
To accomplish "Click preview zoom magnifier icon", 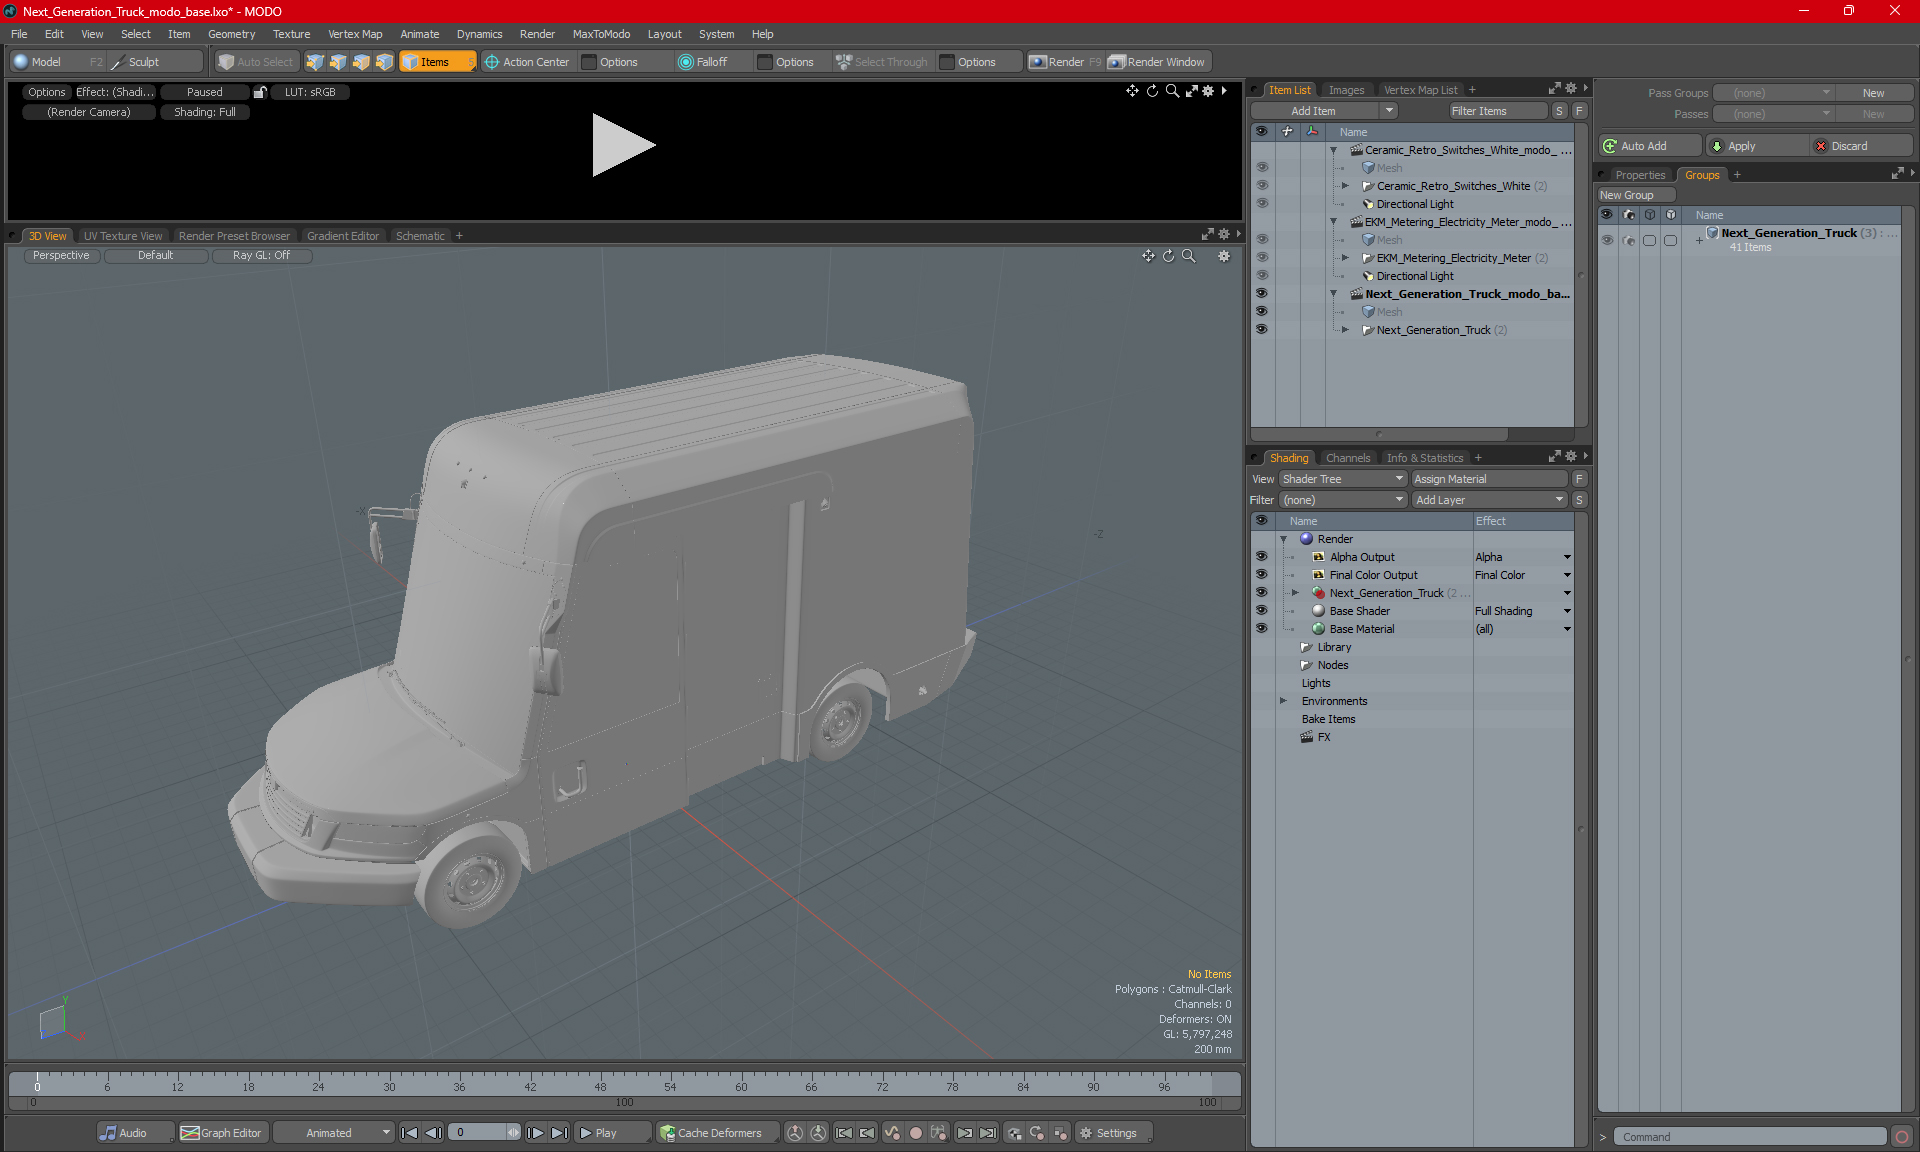I will coord(1172,91).
